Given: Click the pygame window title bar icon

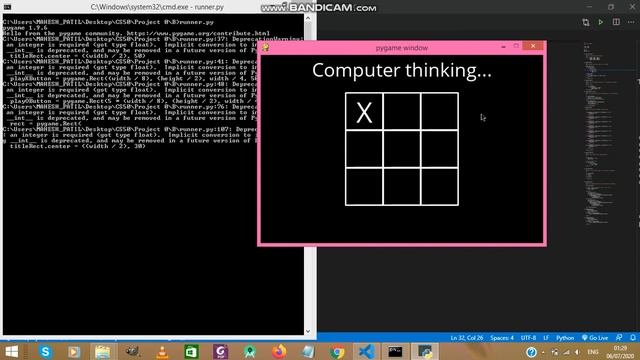Looking at the screenshot, I should [266, 47].
